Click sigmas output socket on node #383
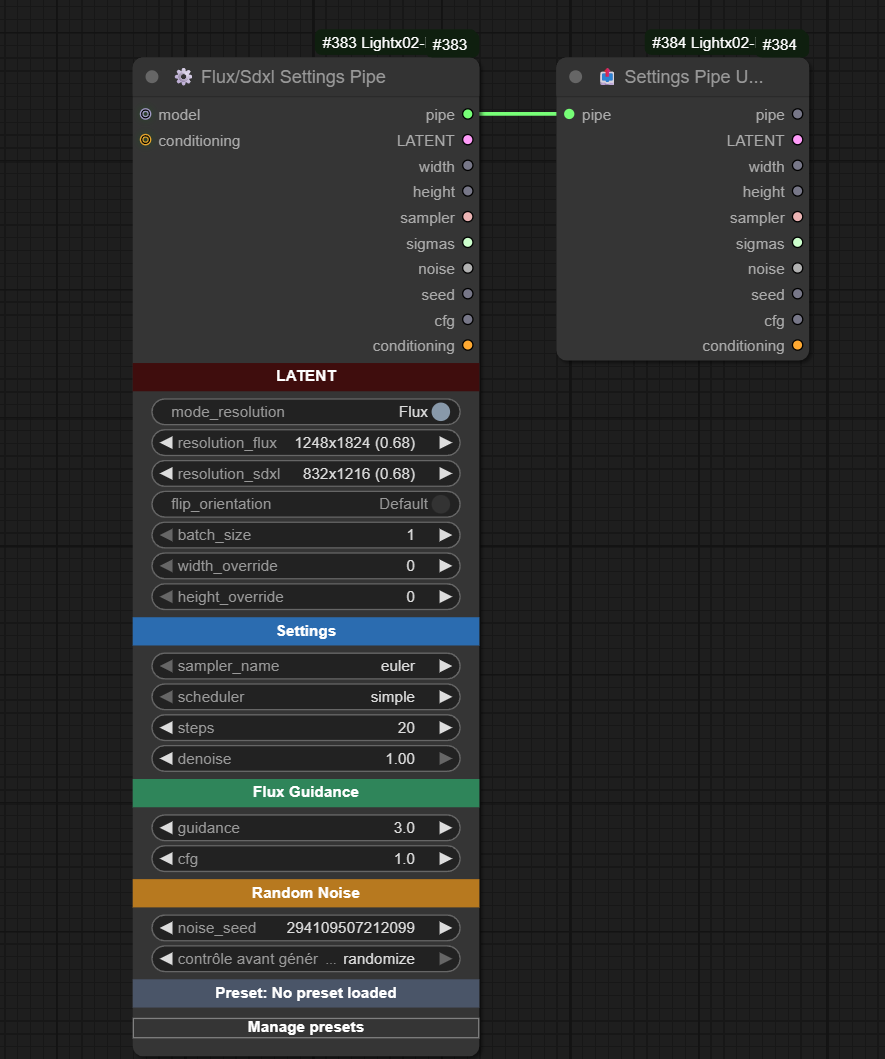Screen dimensions: 885x1059 467,242
